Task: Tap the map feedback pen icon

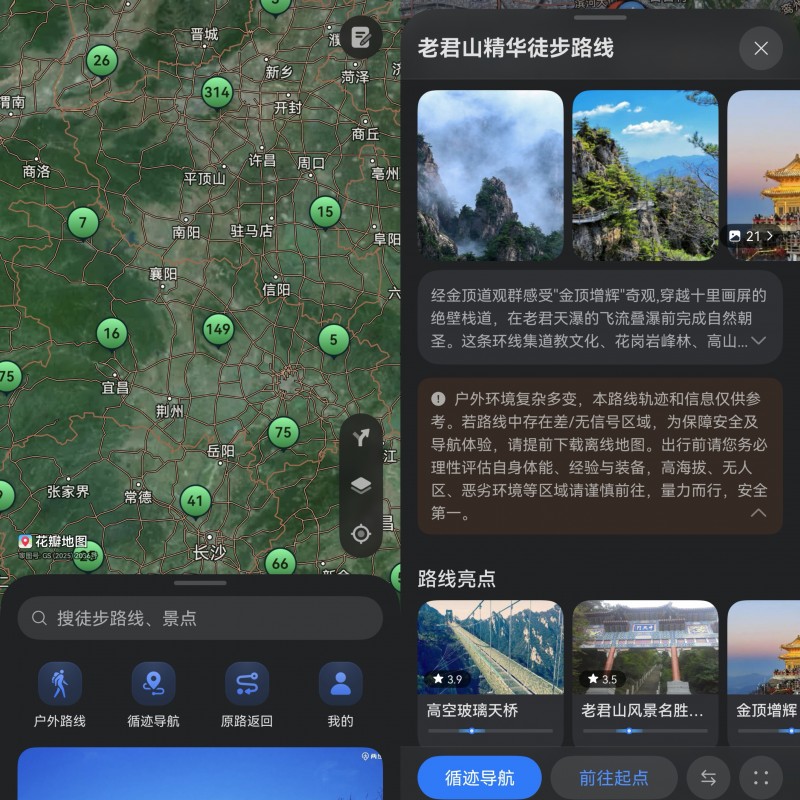Action: point(360,38)
